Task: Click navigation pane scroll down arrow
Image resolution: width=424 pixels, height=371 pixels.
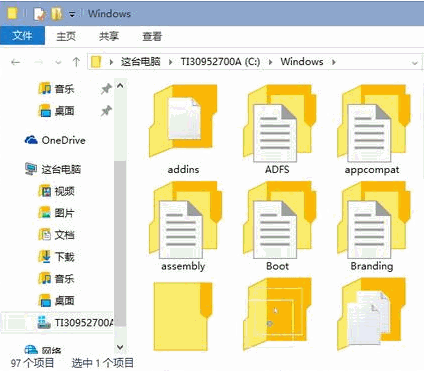Action: click(120, 347)
